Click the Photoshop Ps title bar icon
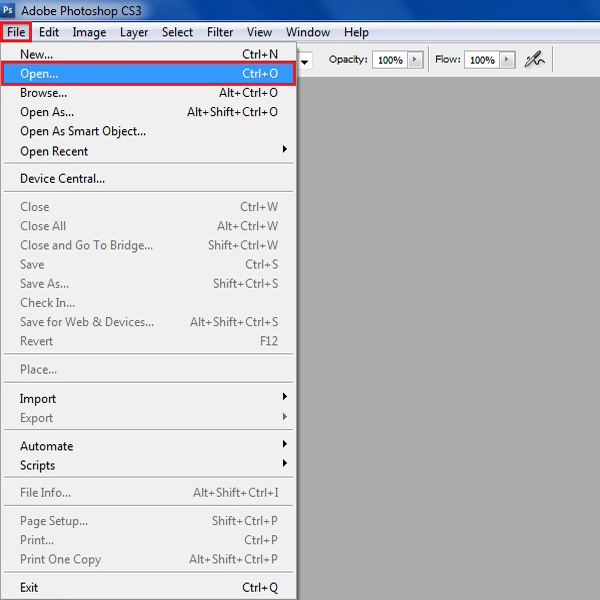Screen dimensions: 600x600 tap(7, 10)
